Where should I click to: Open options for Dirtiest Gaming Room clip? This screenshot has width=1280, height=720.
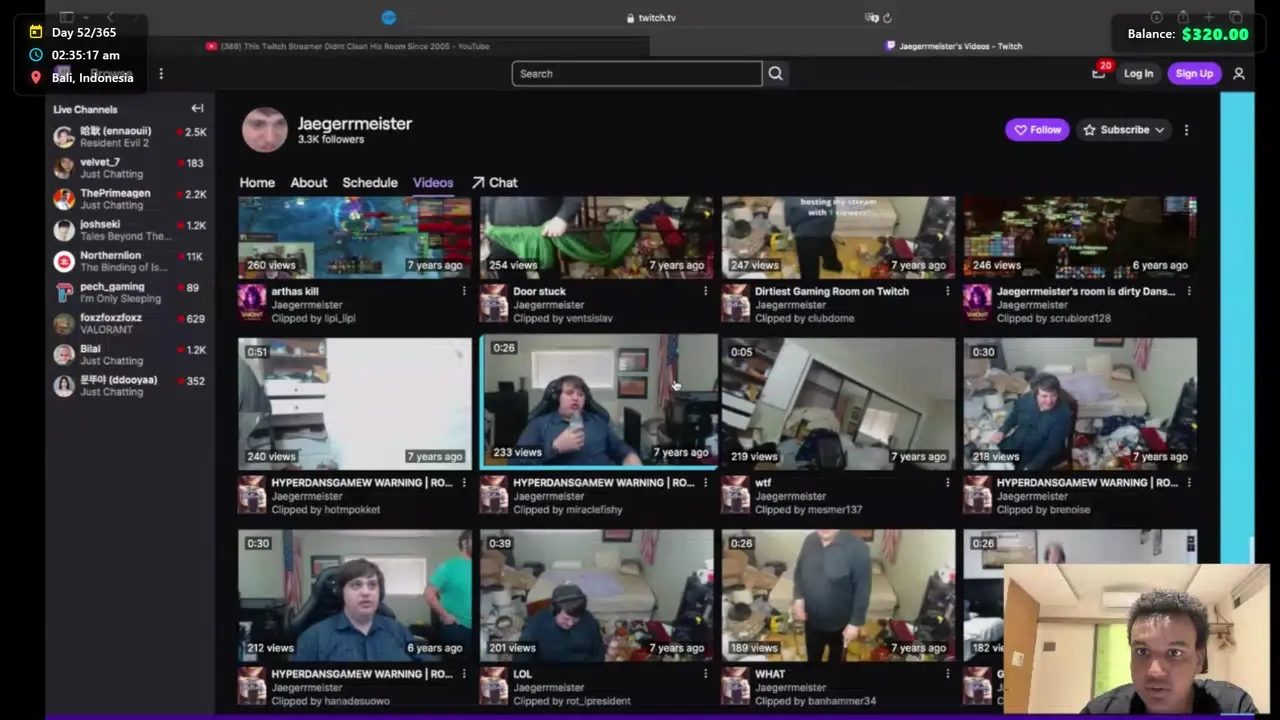(947, 291)
